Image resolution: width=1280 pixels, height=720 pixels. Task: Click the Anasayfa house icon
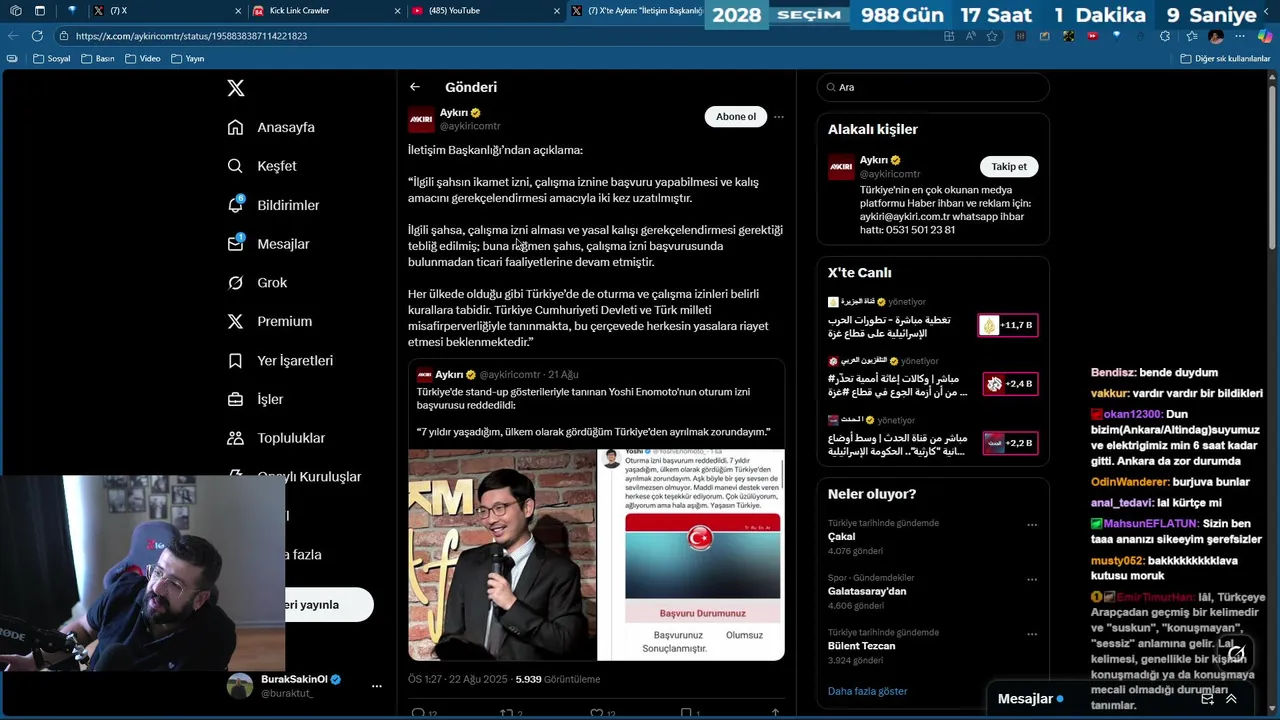[235, 127]
